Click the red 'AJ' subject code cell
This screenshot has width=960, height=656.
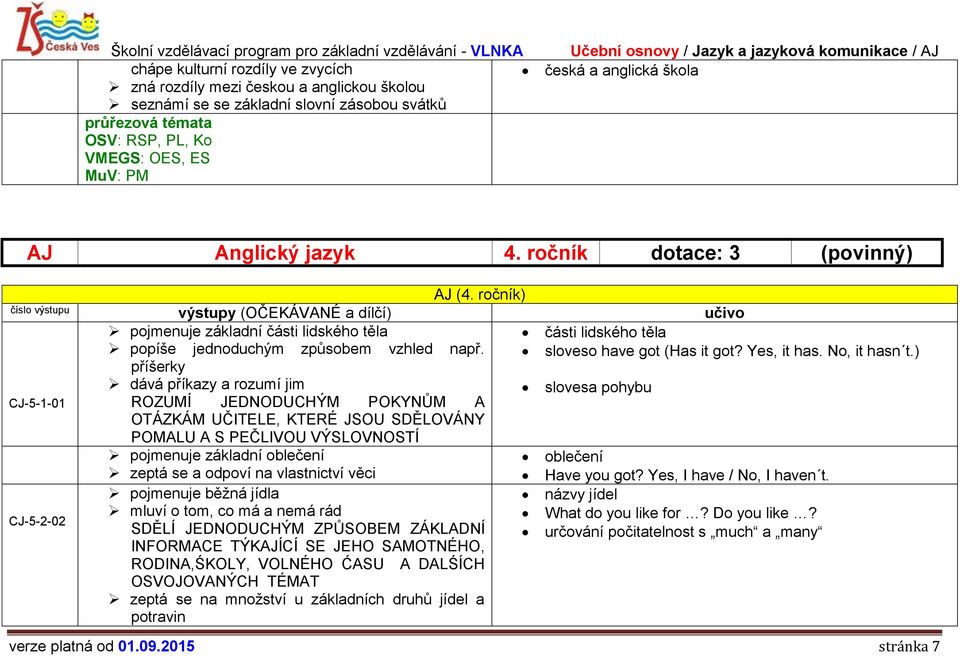tap(40, 253)
